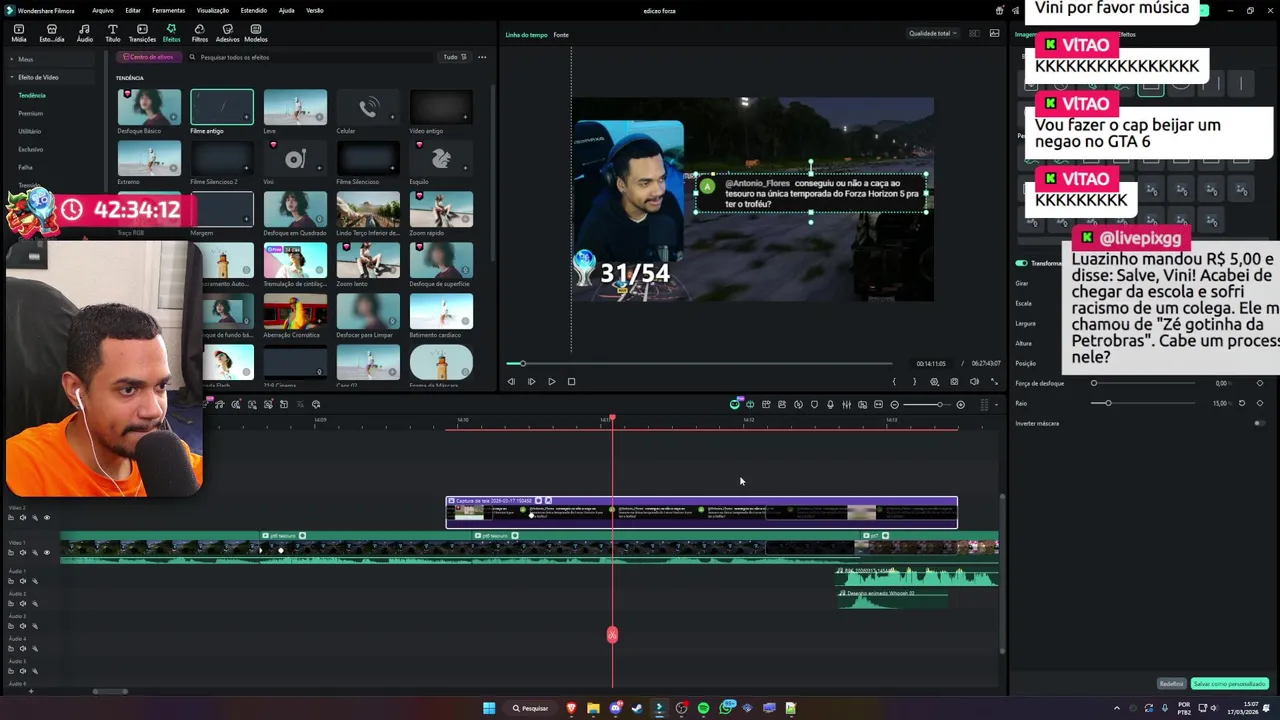Open the Arquivo menu
Viewport: 1280px width, 720px height.
(x=102, y=10)
